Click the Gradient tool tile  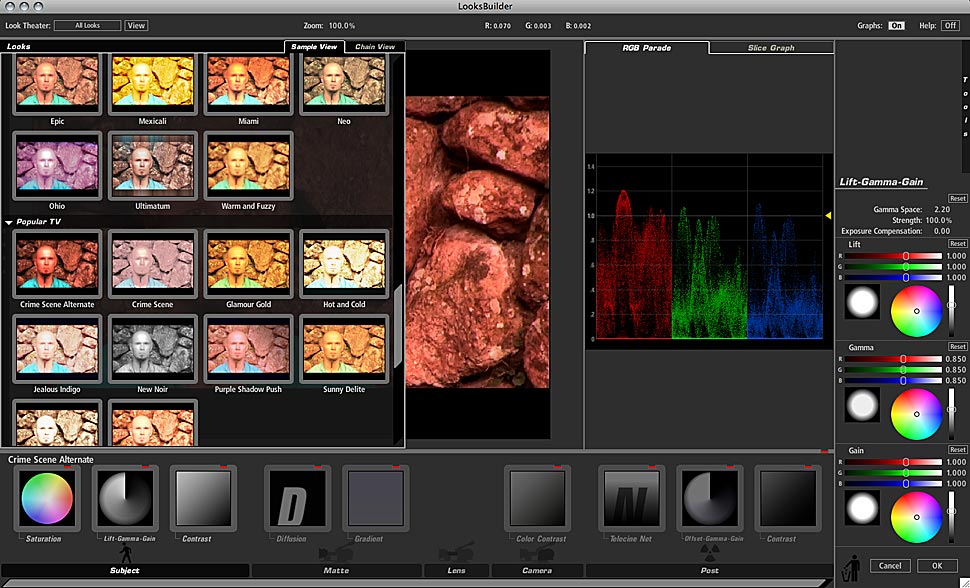click(x=376, y=498)
